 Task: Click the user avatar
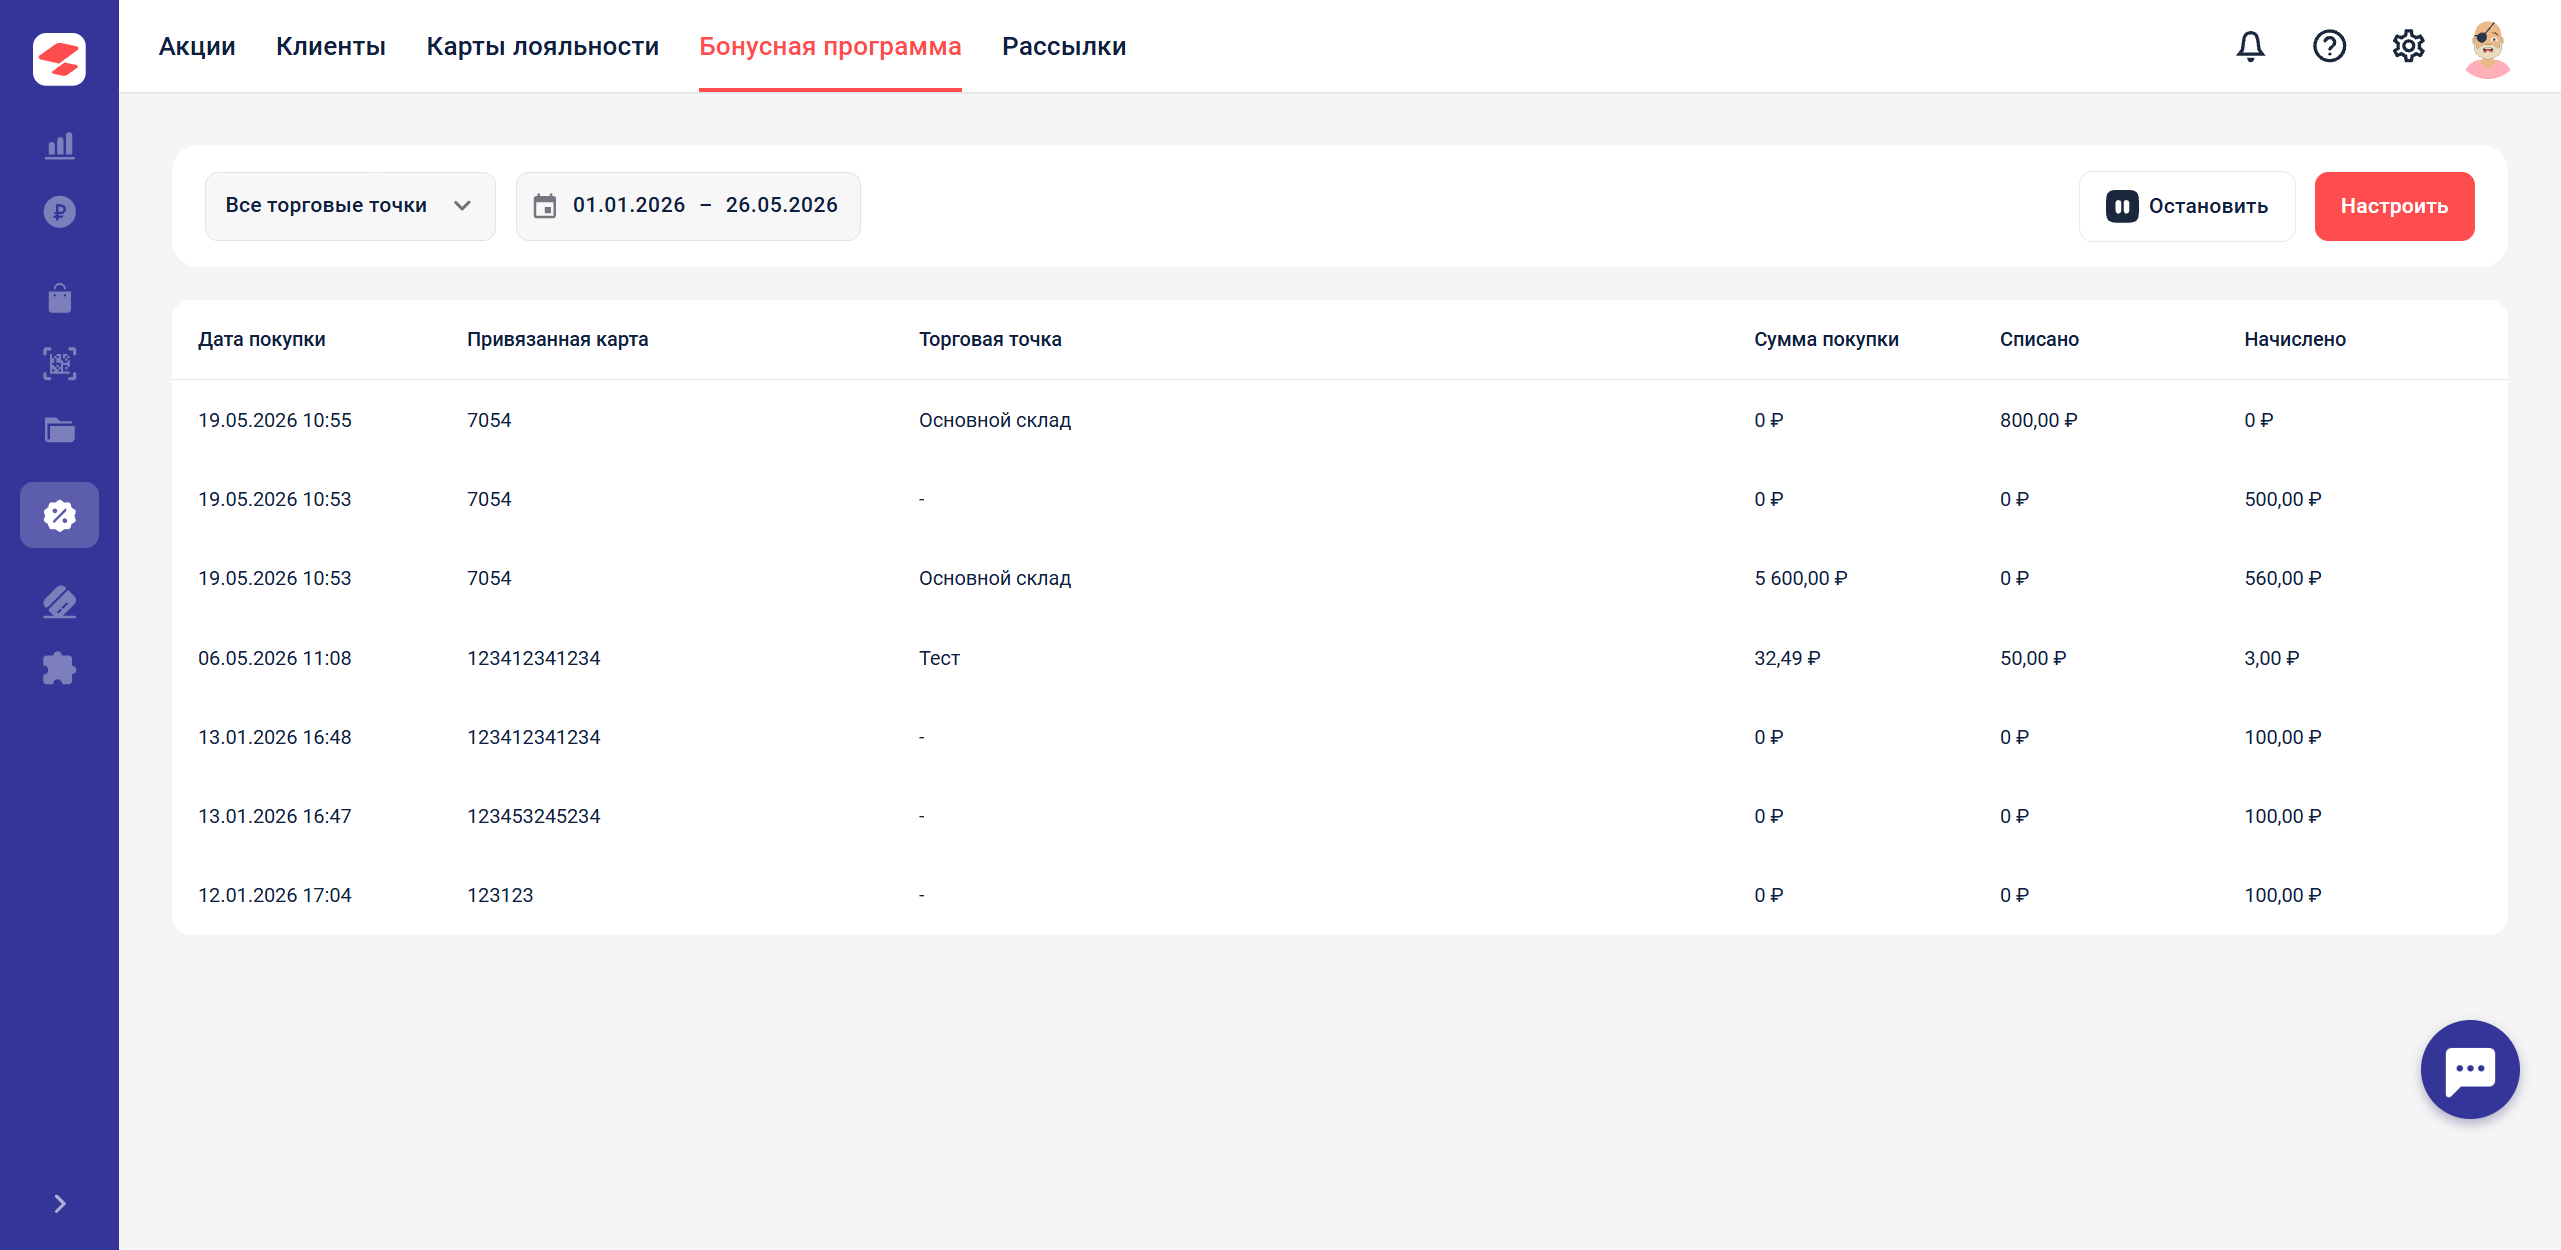(x=2488, y=48)
